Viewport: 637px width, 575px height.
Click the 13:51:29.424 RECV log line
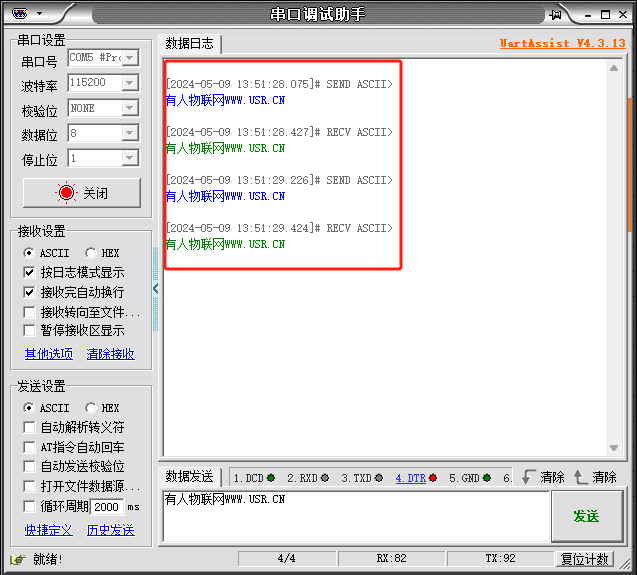(x=280, y=228)
